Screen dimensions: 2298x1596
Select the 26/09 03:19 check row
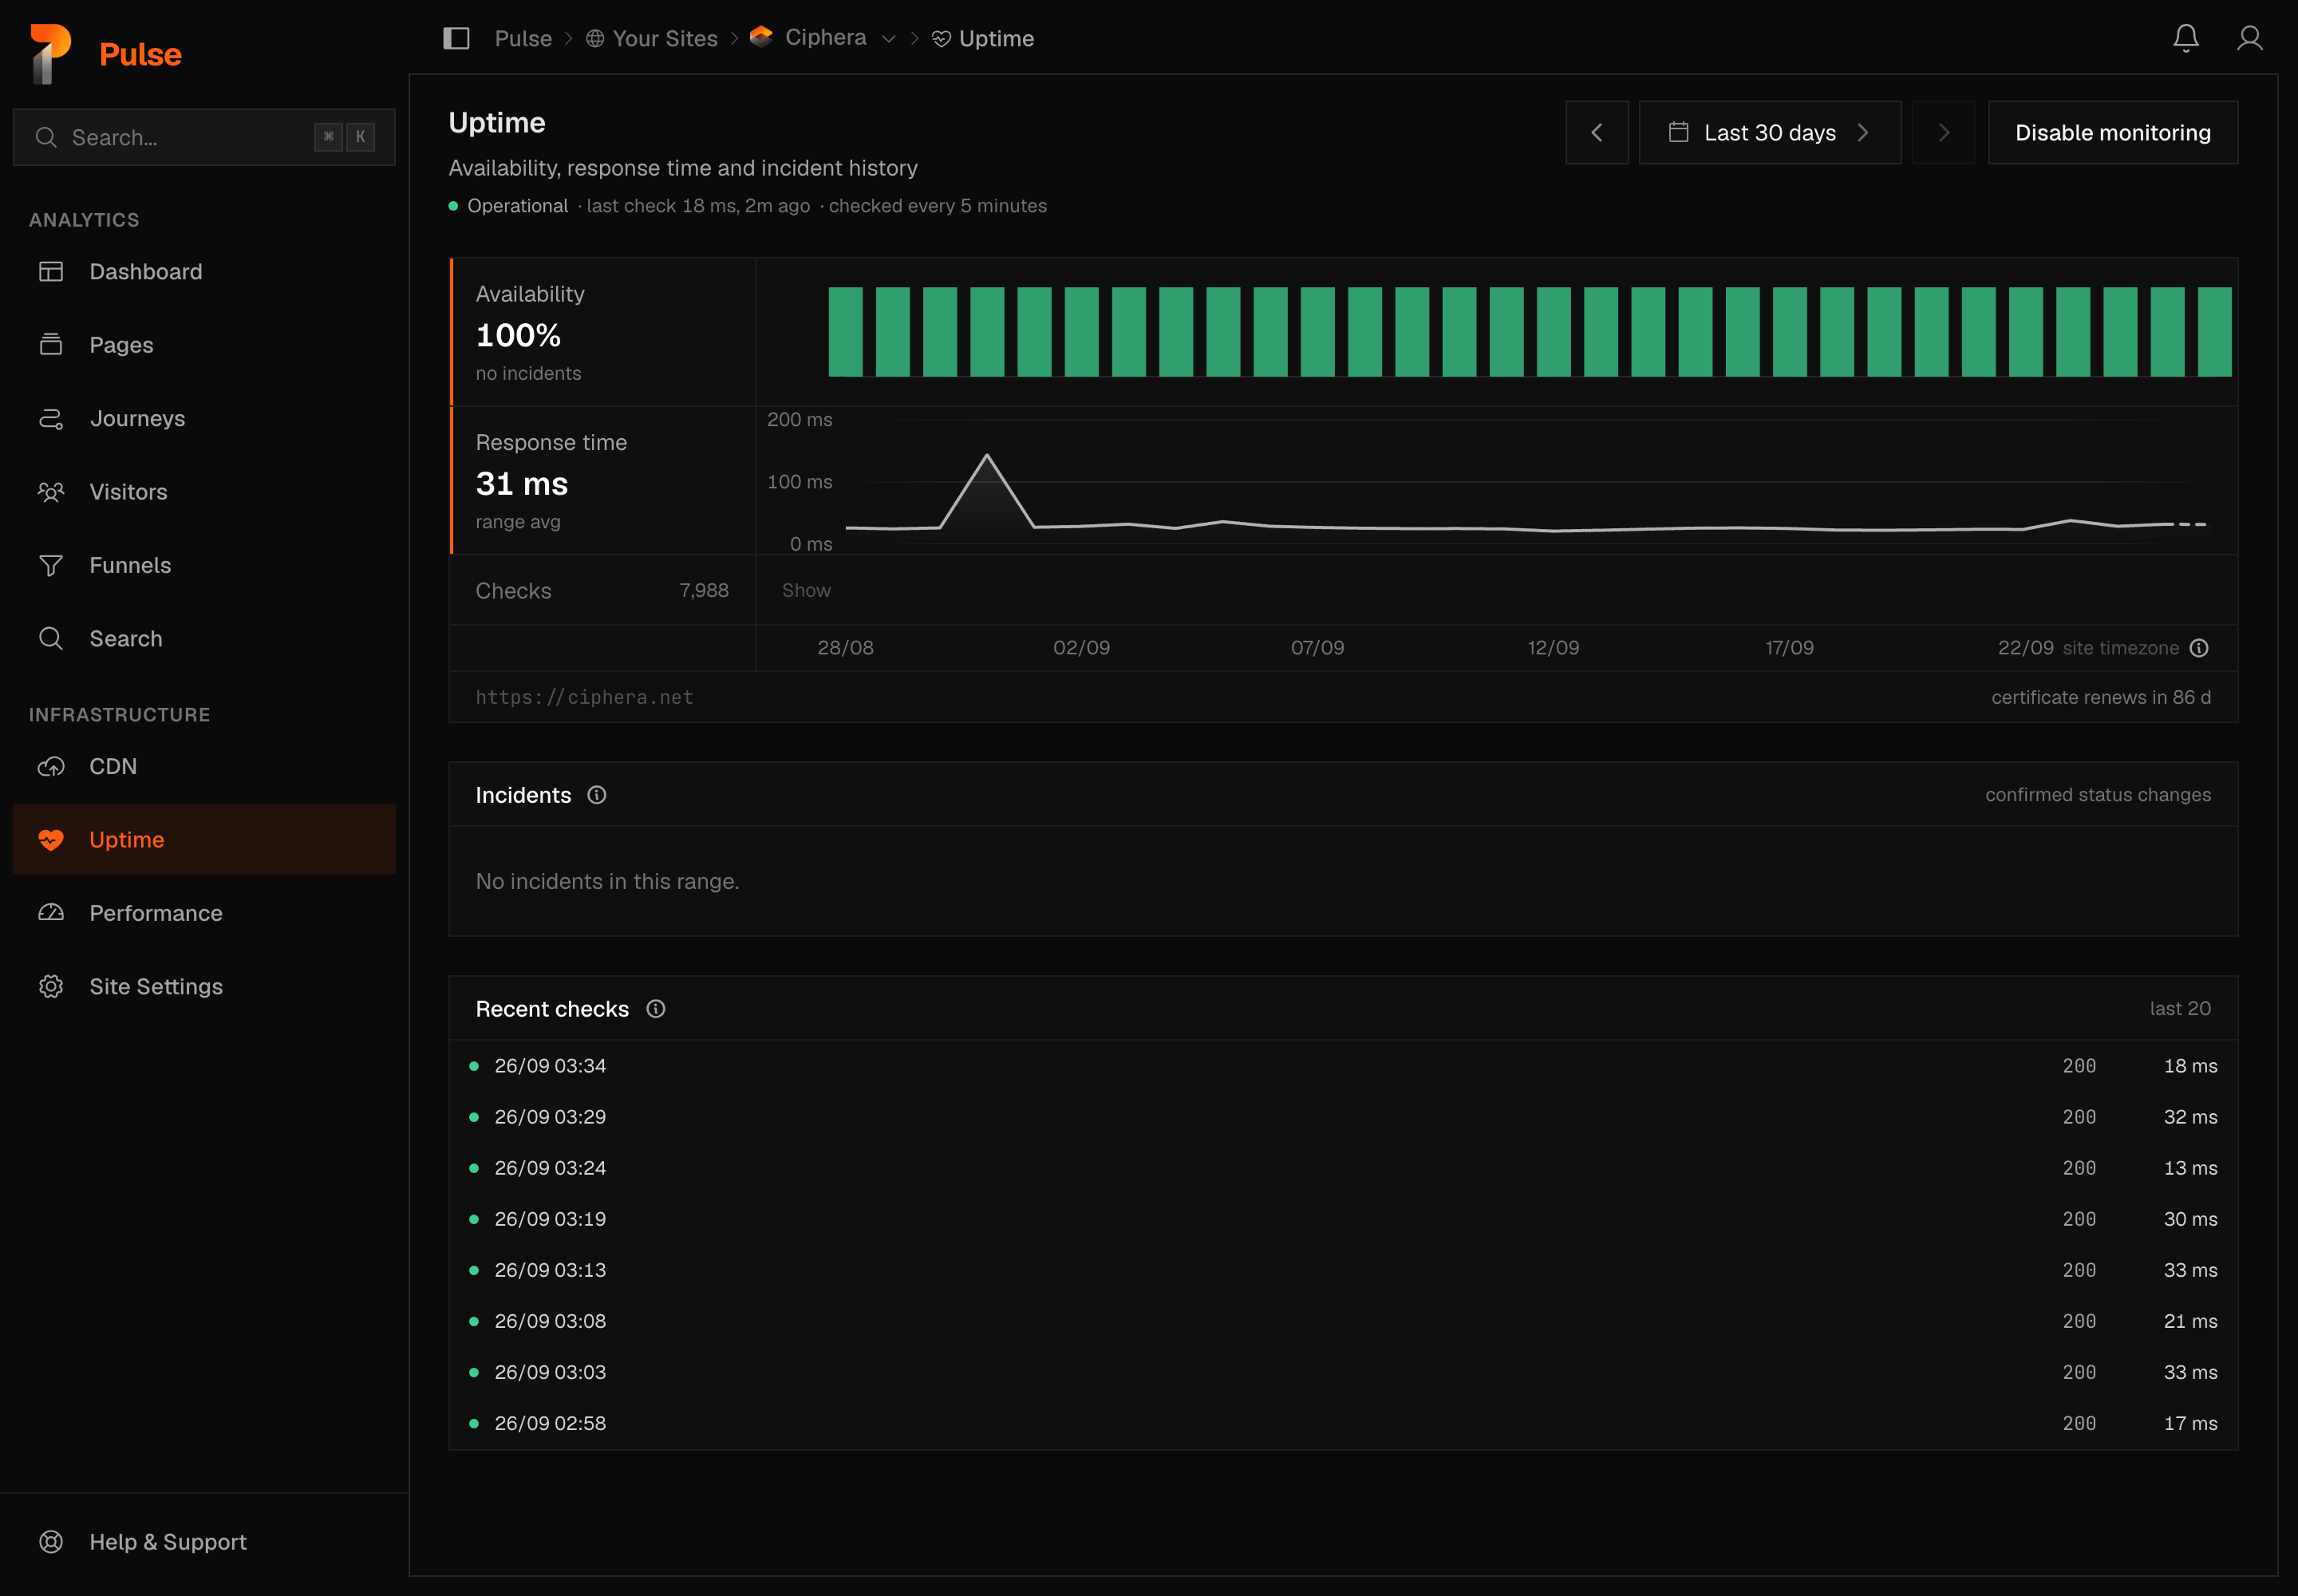[x=1343, y=1219]
